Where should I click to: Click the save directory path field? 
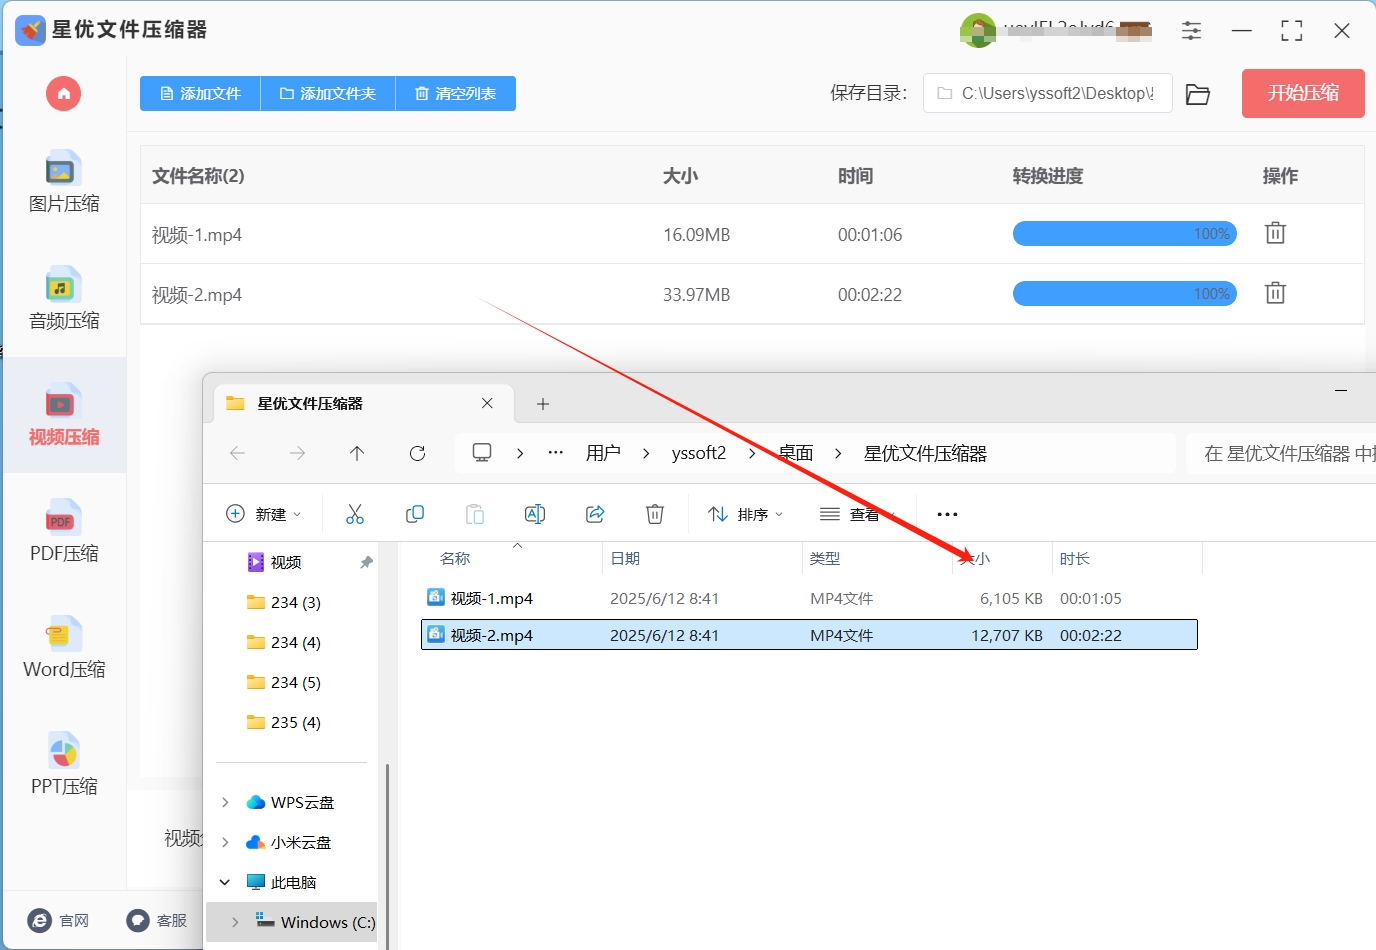pos(1047,93)
